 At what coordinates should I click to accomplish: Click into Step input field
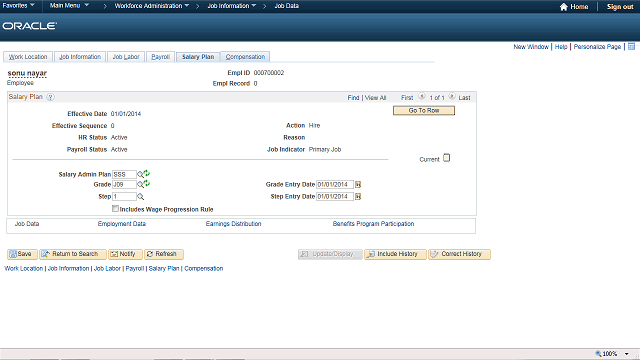coord(124,196)
